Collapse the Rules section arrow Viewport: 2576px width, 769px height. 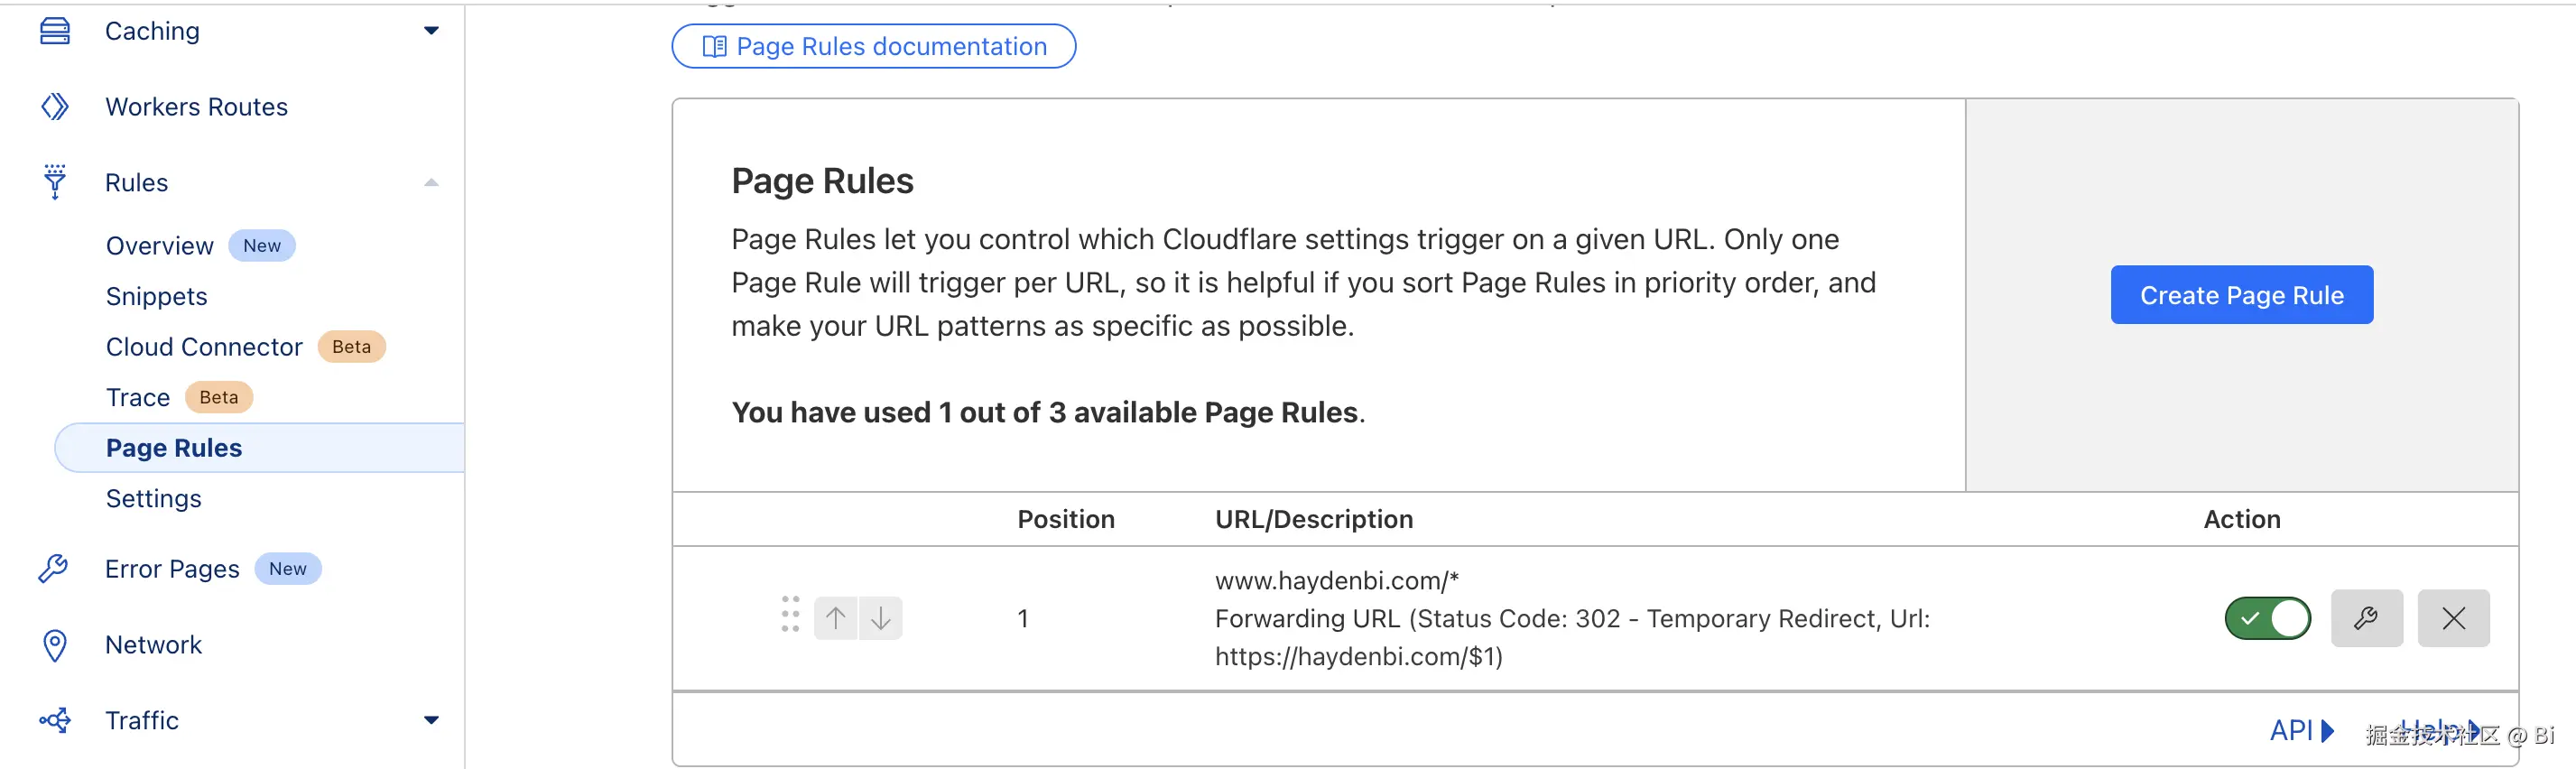(431, 182)
